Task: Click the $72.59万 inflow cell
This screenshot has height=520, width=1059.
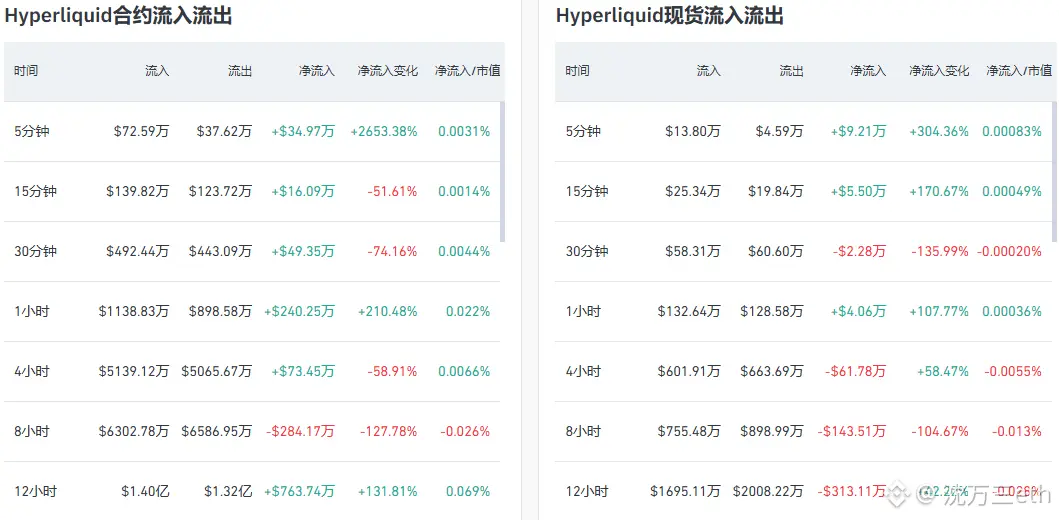Action: coord(142,132)
